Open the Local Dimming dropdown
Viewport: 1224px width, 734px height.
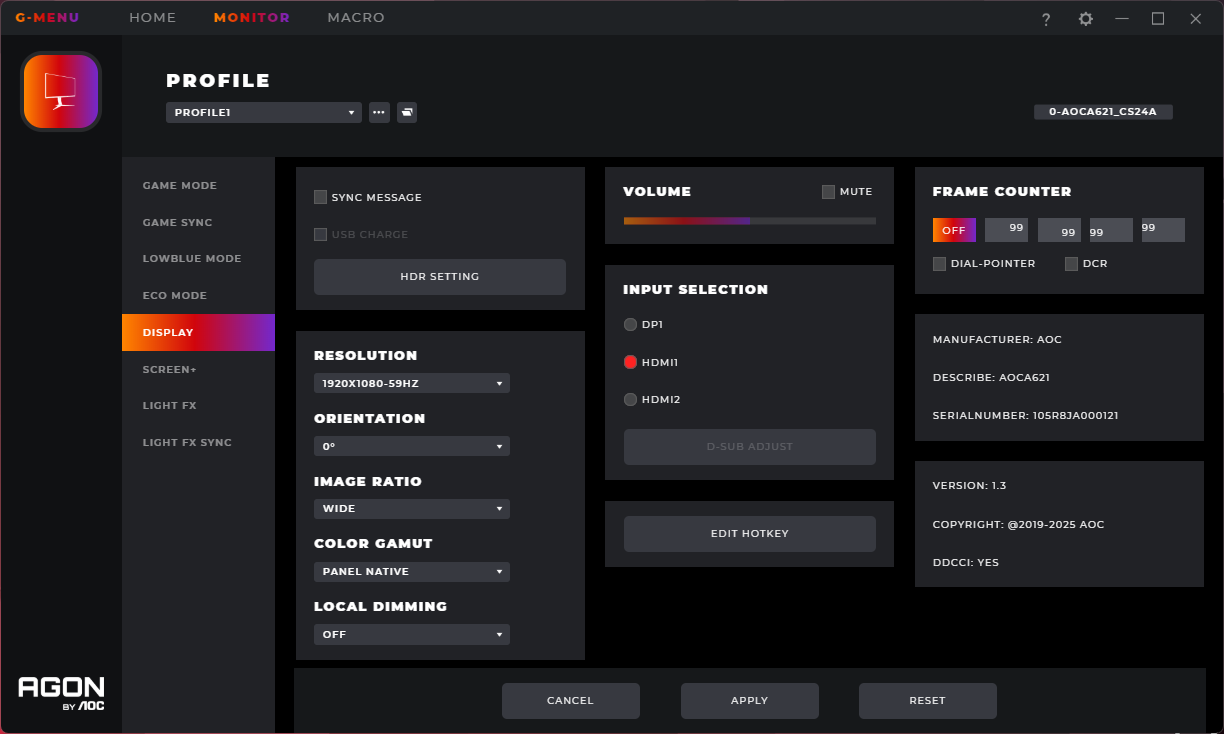point(412,635)
